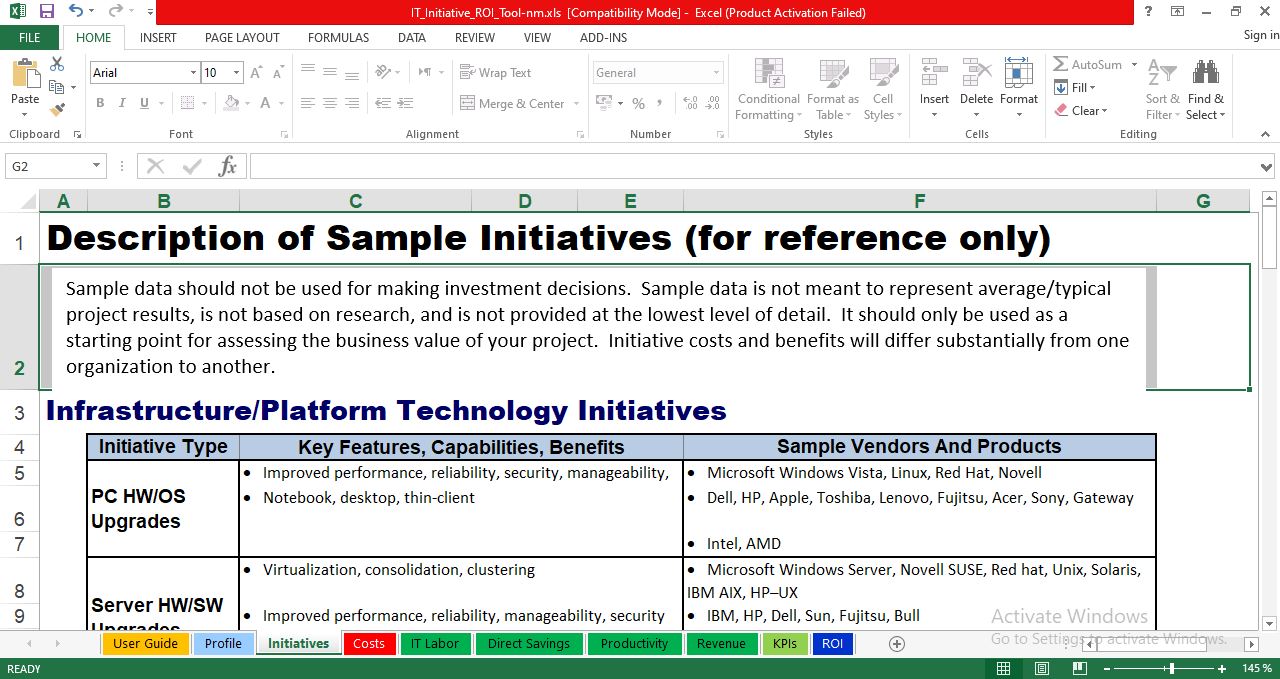Click the Merge & Center button
The image size is (1280, 679).
click(513, 103)
